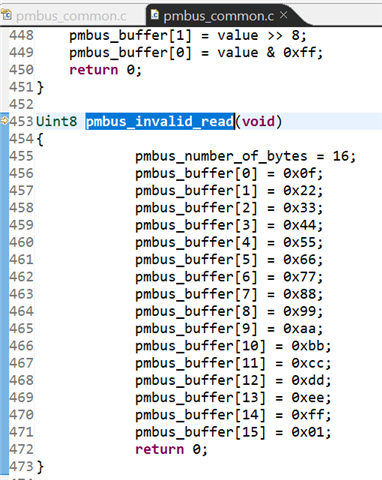Click the 'pmbus_buffer[15] = 0x01;' line
Viewport: 382px width, 480px height.
(233, 432)
